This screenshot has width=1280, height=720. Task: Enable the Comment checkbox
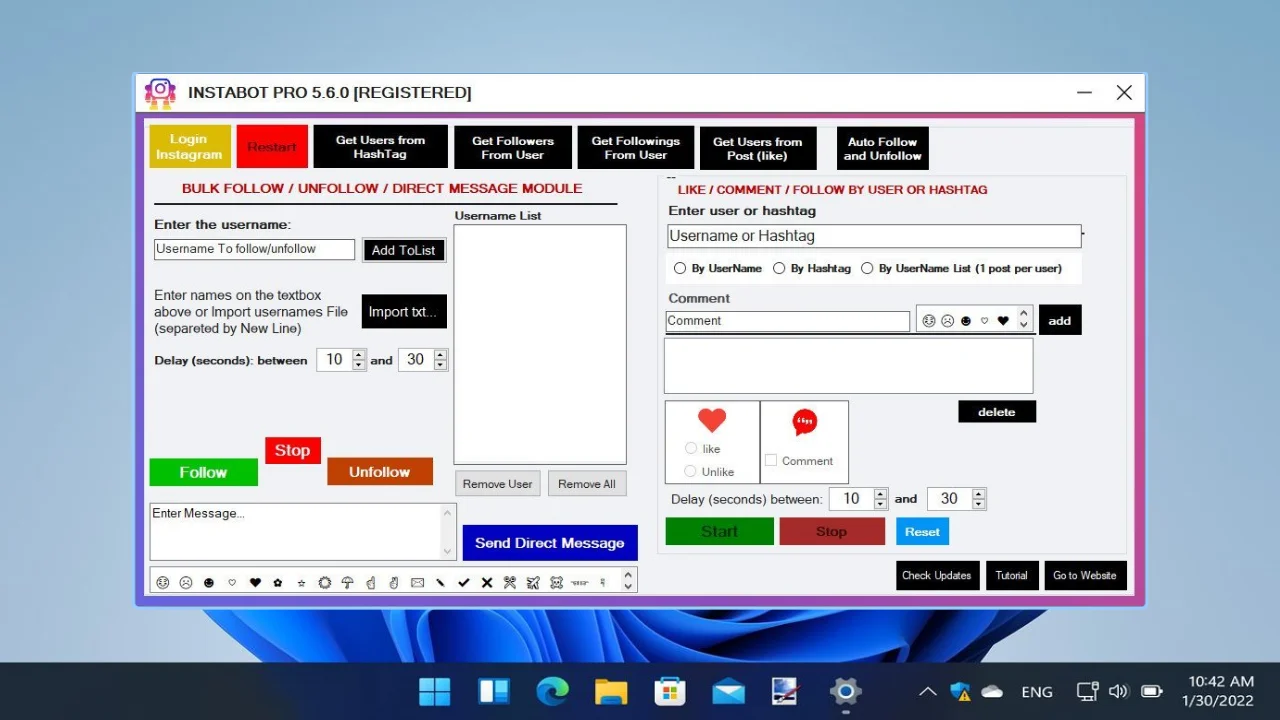pyautogui.click(x=771, y=461)
